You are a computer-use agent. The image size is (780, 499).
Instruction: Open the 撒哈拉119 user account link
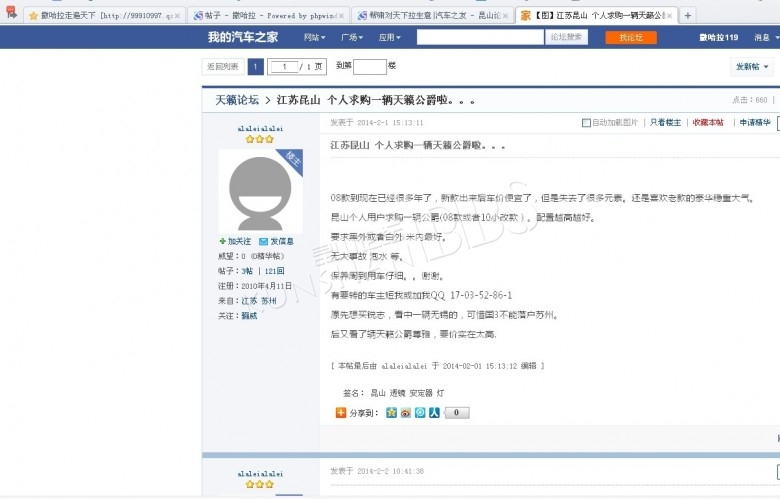(x=718, y=37)
